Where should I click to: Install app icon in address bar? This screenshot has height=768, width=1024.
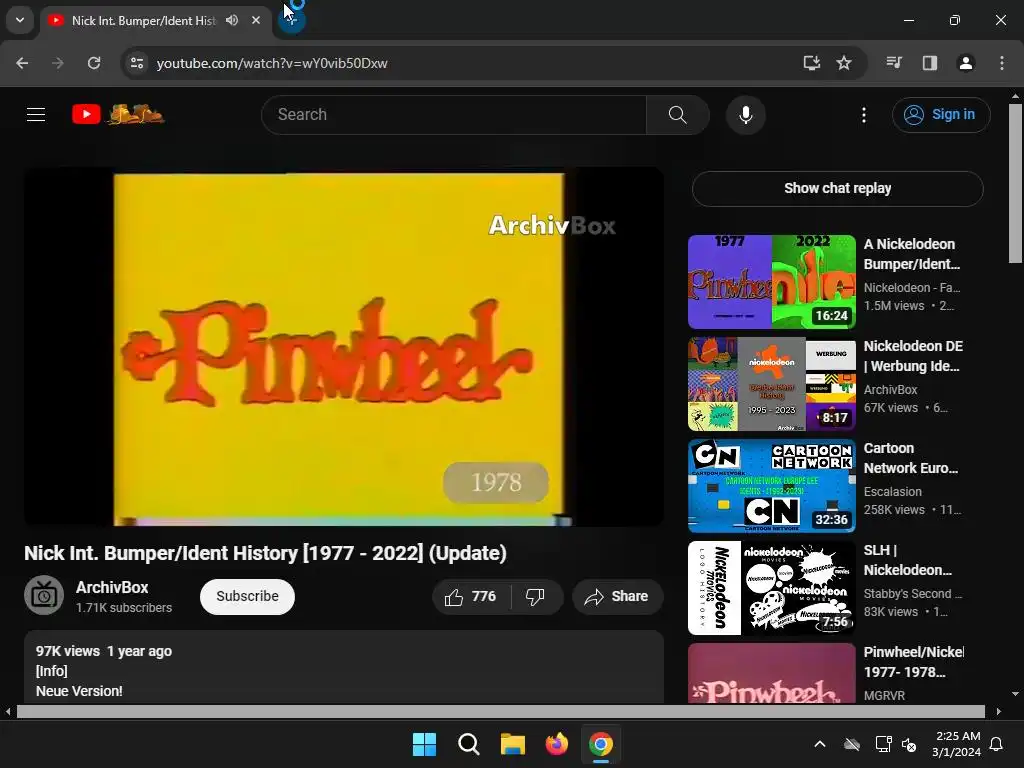tap(811, 63)
